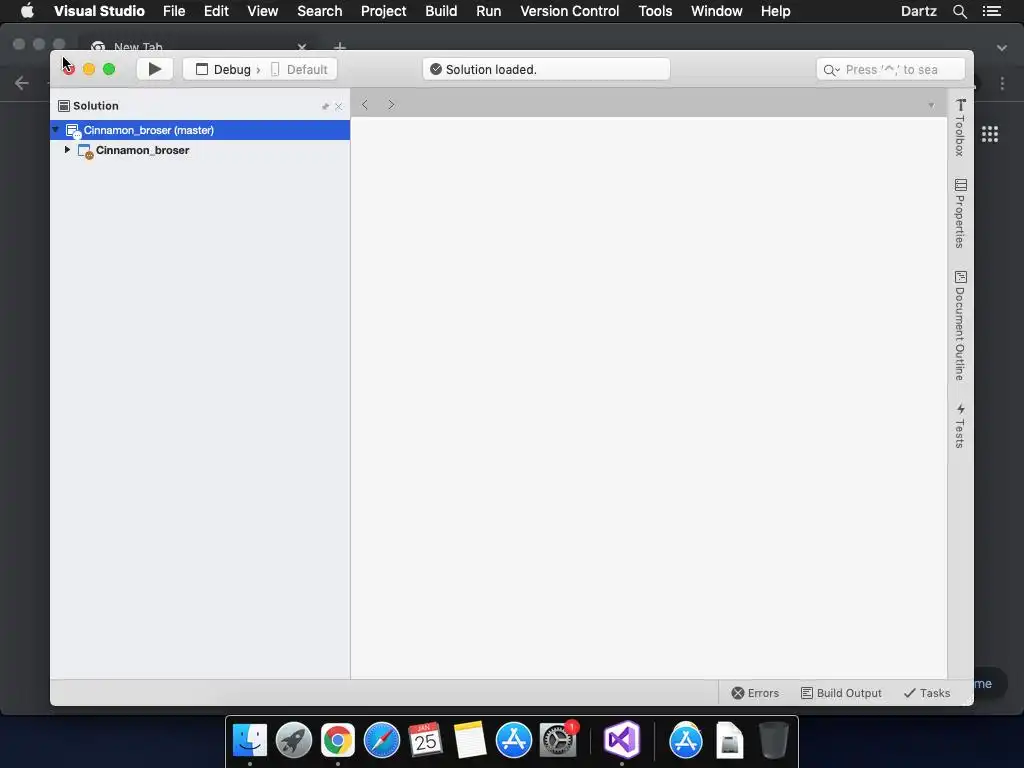Screen dimensions: 1024x768
Task: Choose the Default run target
Action: 299,69
